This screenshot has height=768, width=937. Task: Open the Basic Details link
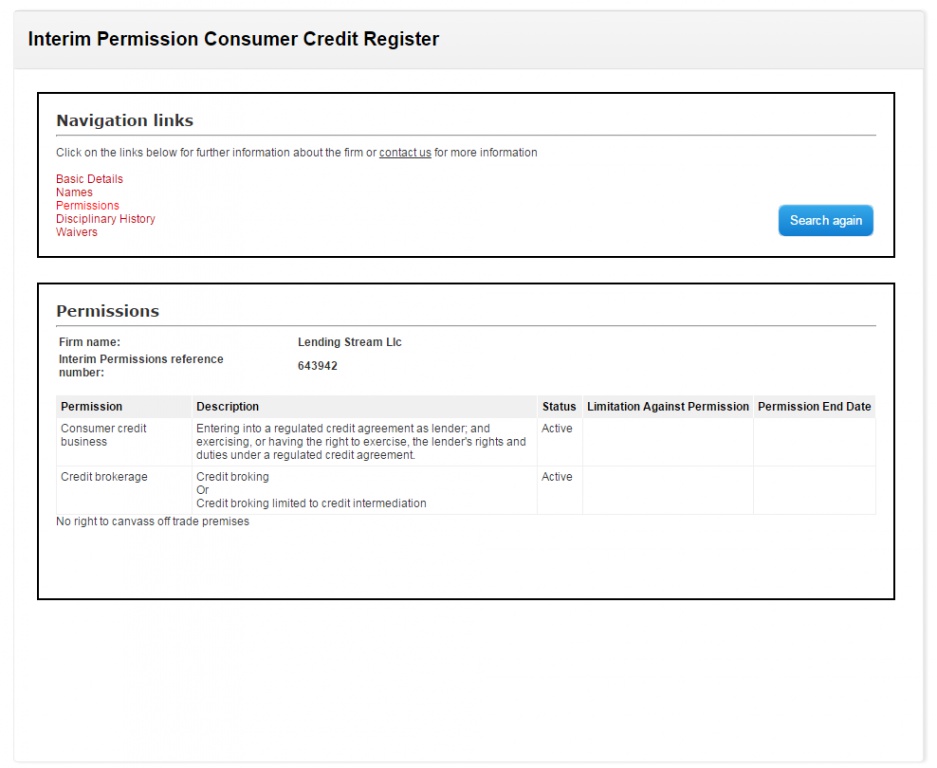click(x=89, y=179)
